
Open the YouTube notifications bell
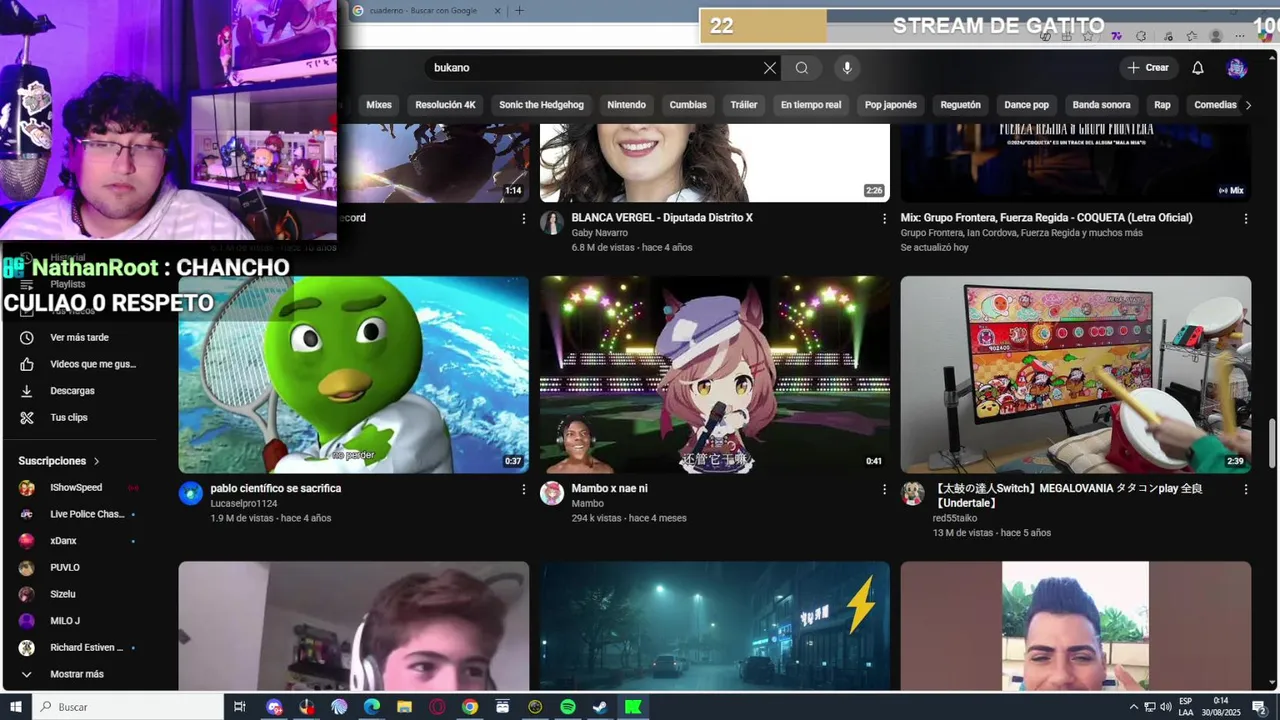coord(1198,68)
